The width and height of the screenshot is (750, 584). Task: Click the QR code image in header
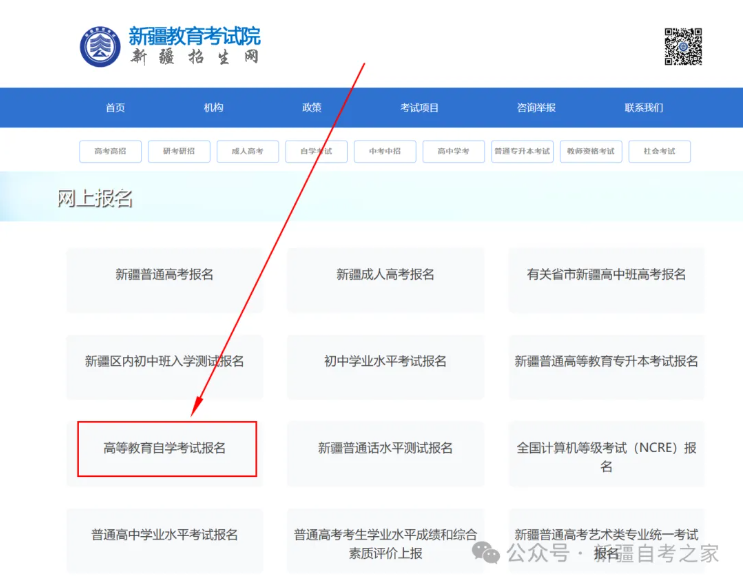click(683, 46)
